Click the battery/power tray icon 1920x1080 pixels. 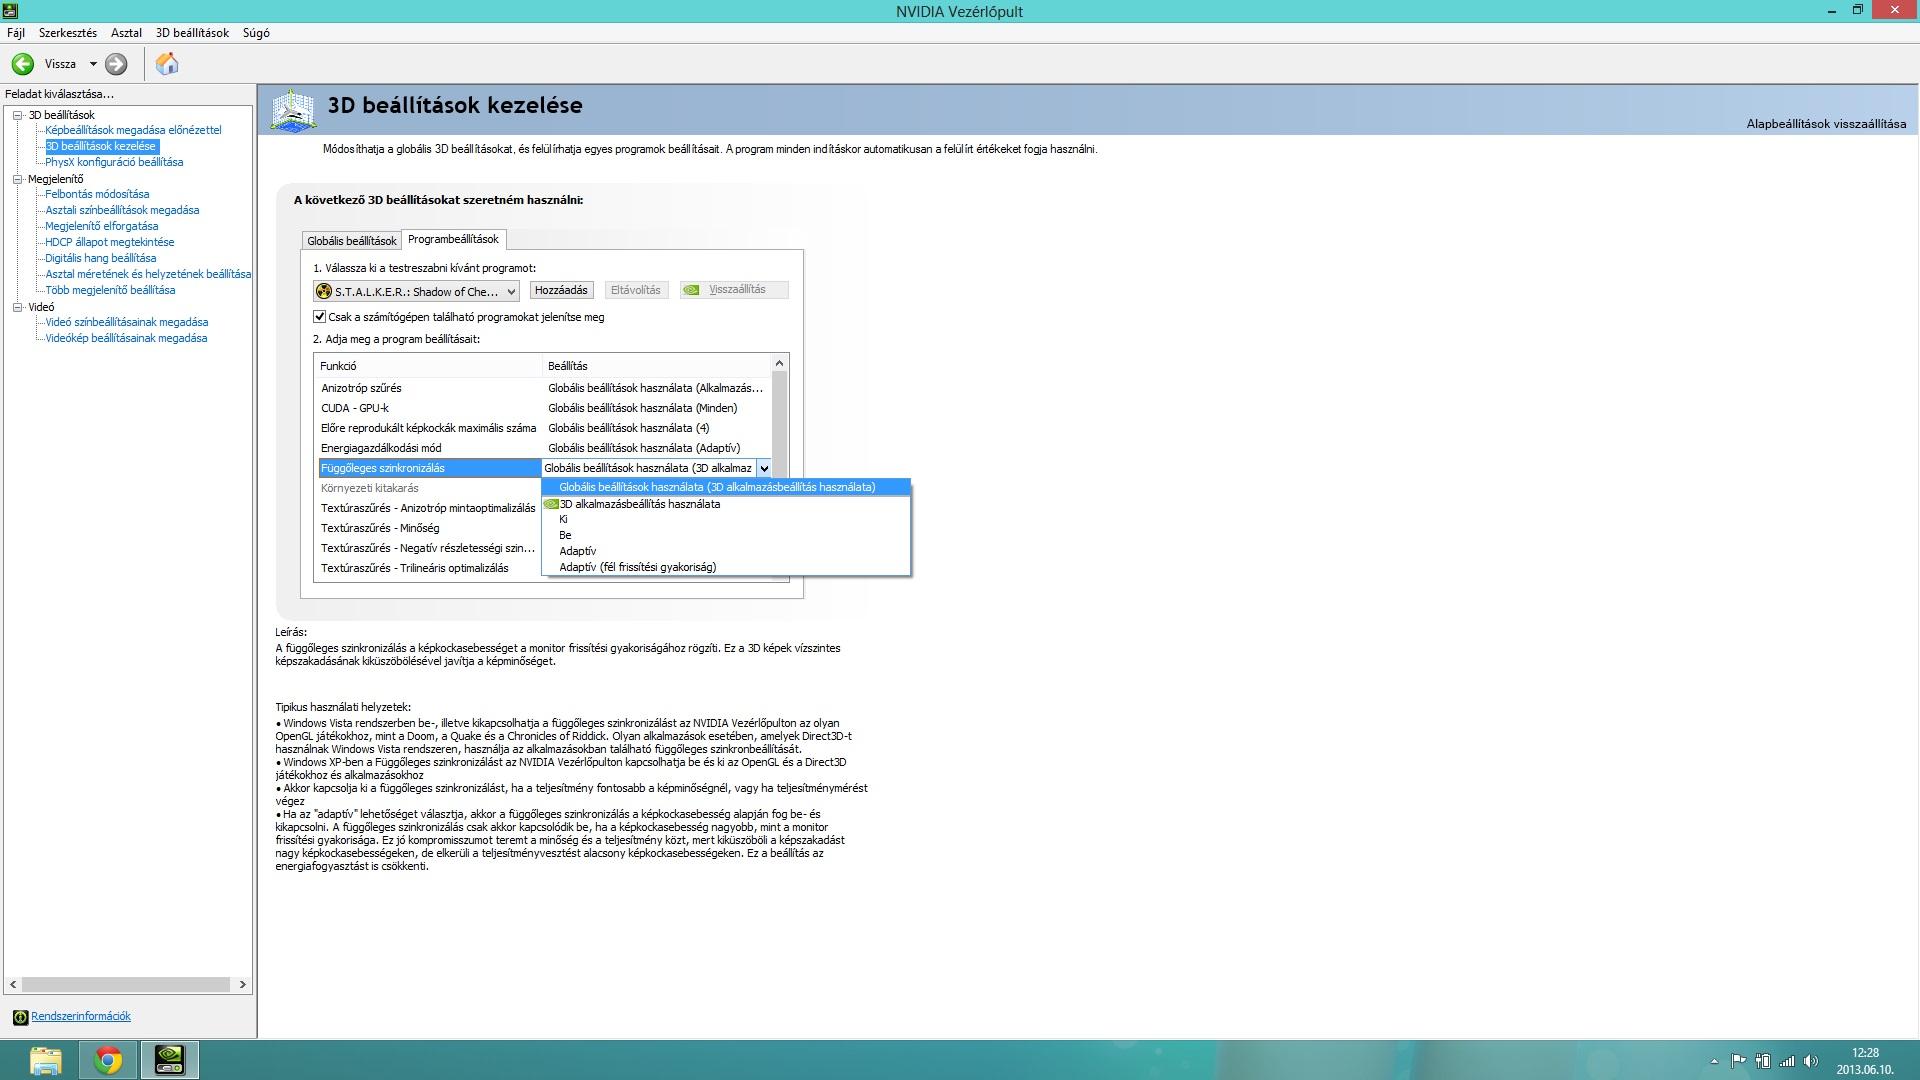pyautogui.click(x=1763, y=1061)
